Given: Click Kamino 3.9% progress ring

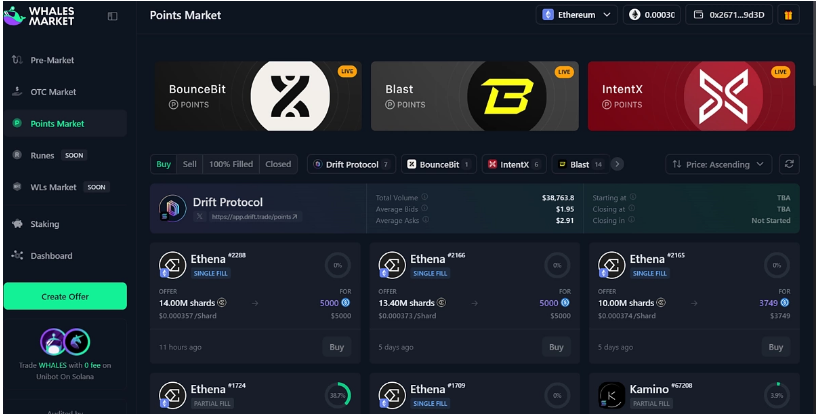Looking at the screenshot, I should [x=776, y=395].
